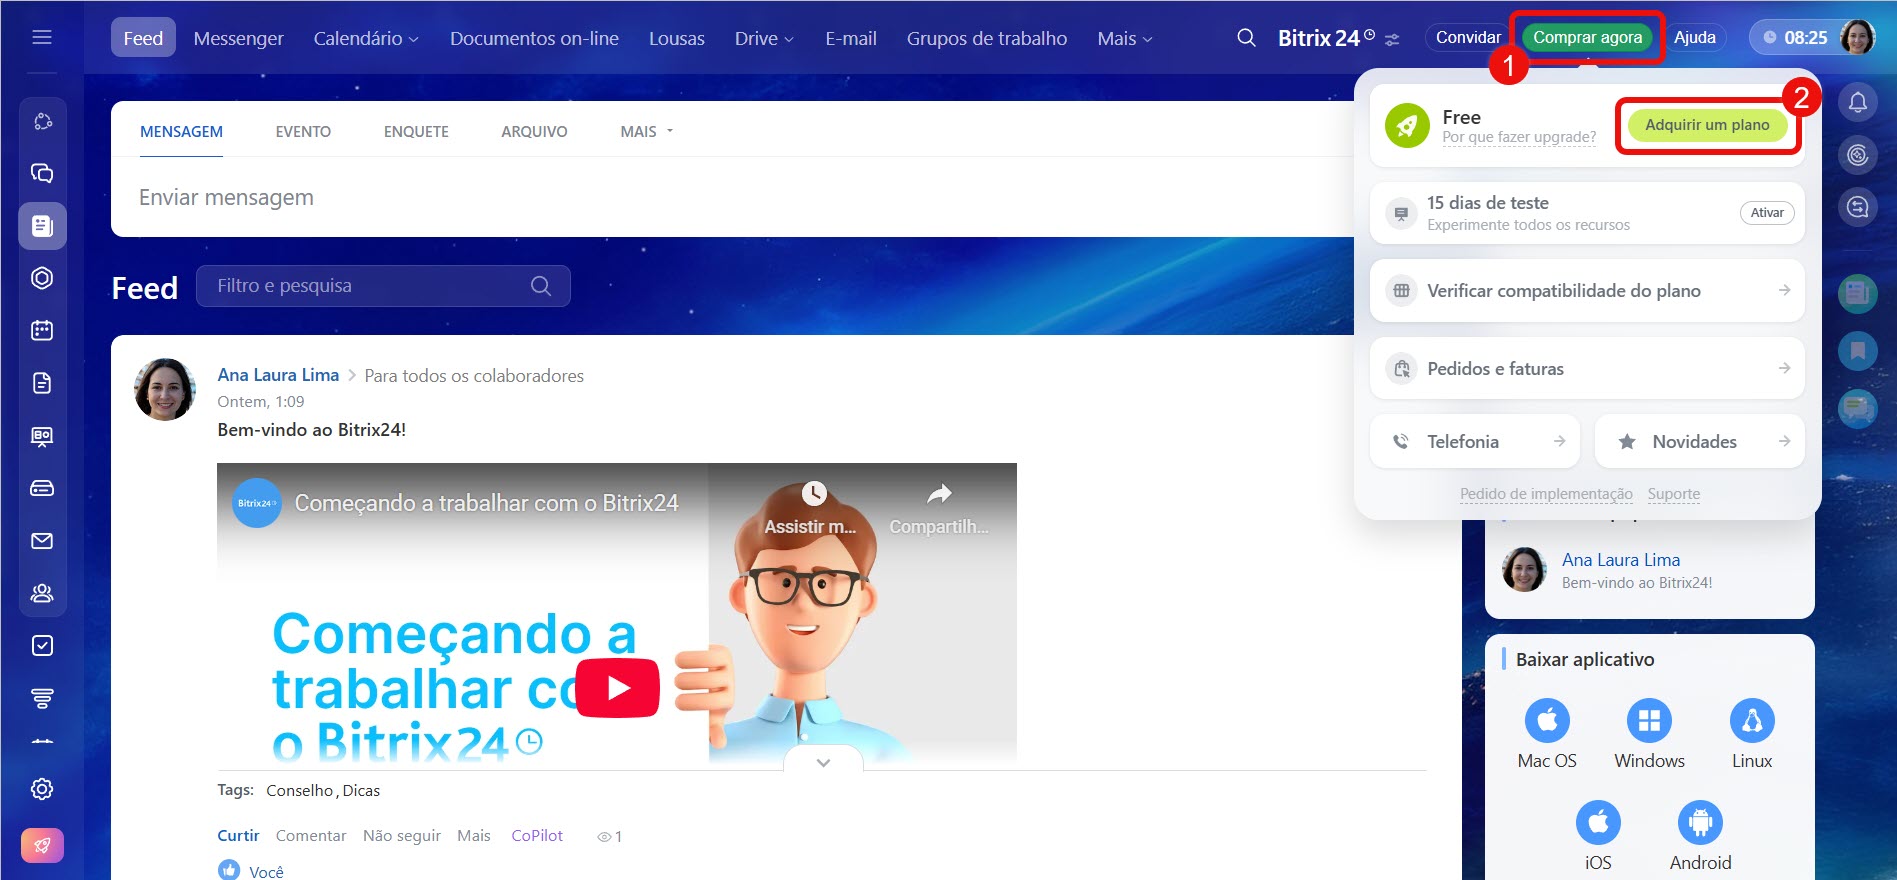Click the Webmail envelope sidebar icon
The image size is (1897, 880).
pyautogui.click(x=42, y=541)
